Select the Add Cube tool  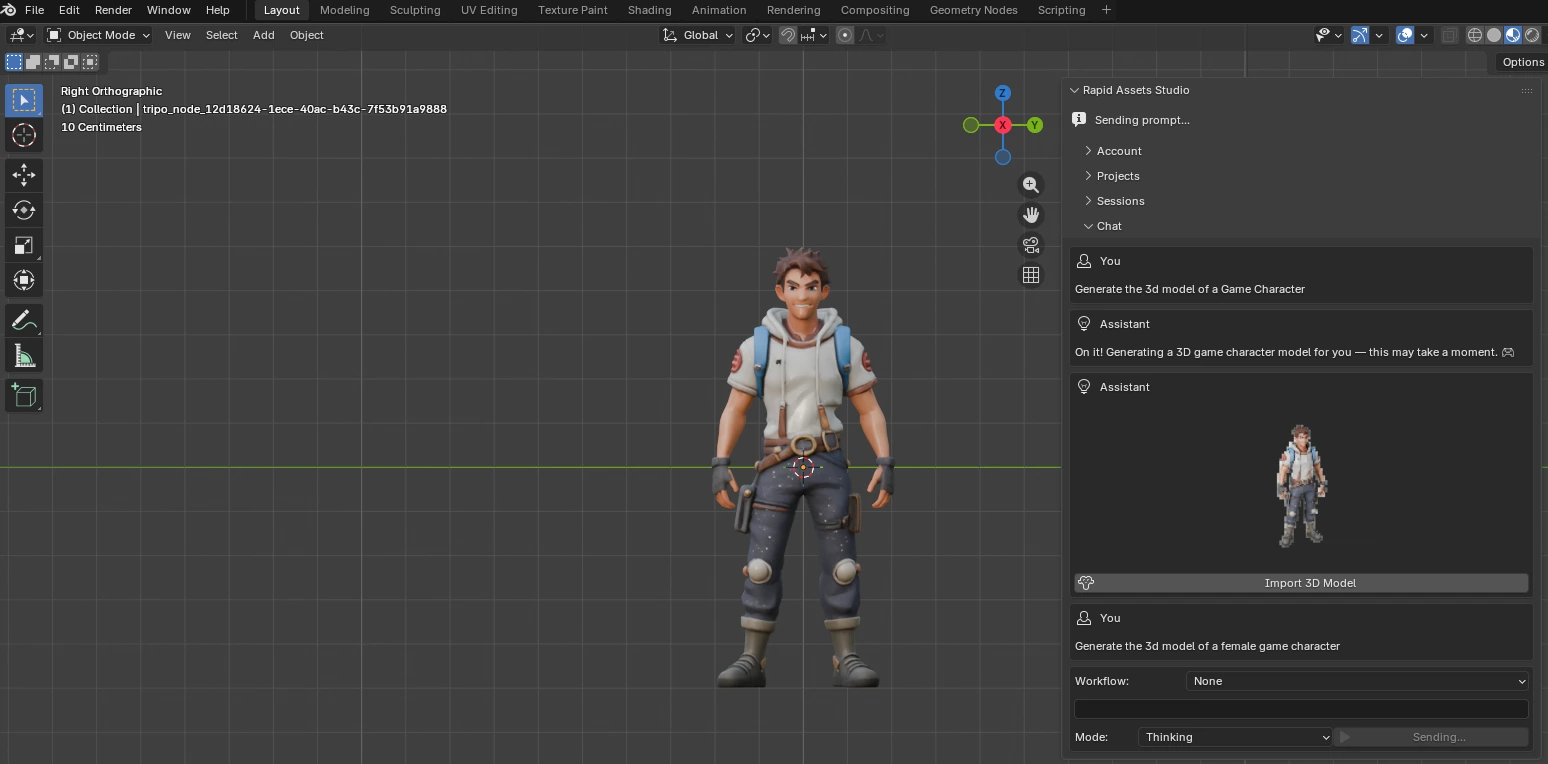[x=24, y=396]
